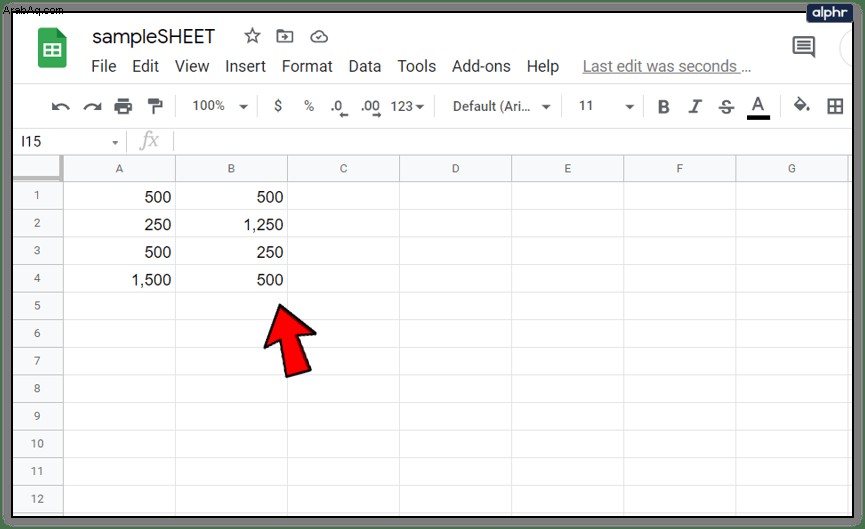865x529 pixels.
Task: Open the move to folder icon
Action: tap(285, 36)
